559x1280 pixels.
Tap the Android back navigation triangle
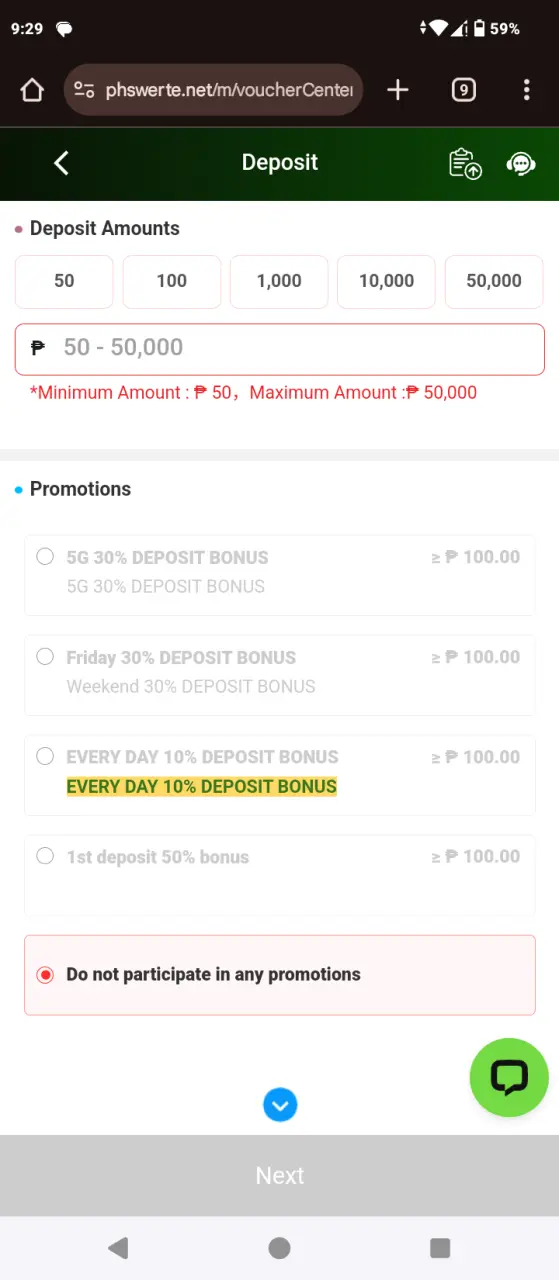pyautogui.click(x=118, y=1248)
